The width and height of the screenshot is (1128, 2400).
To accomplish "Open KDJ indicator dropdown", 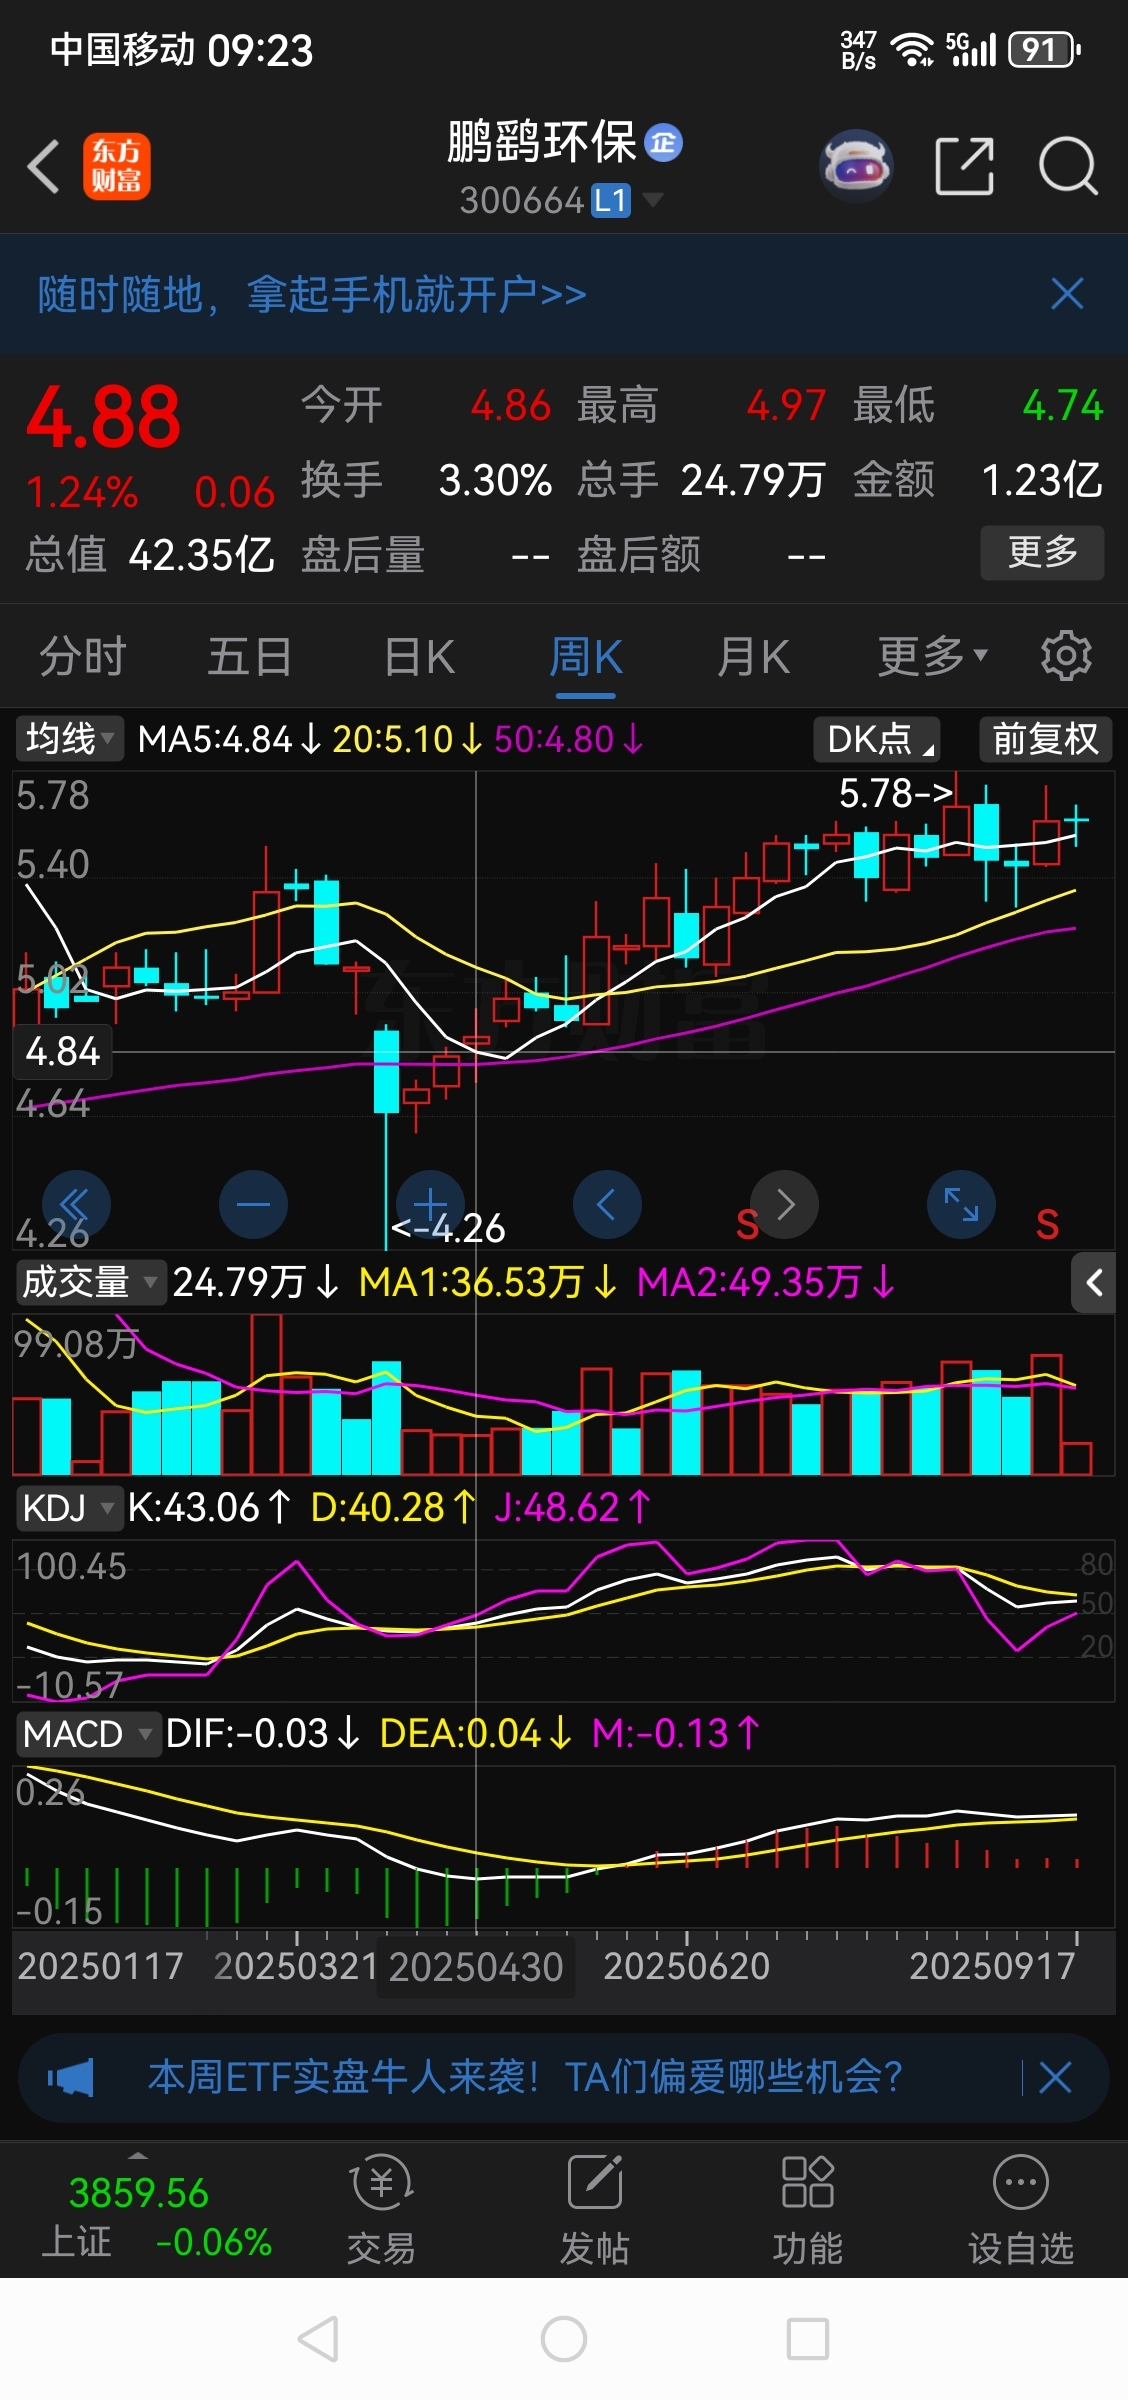I will tap(69, 1507).
